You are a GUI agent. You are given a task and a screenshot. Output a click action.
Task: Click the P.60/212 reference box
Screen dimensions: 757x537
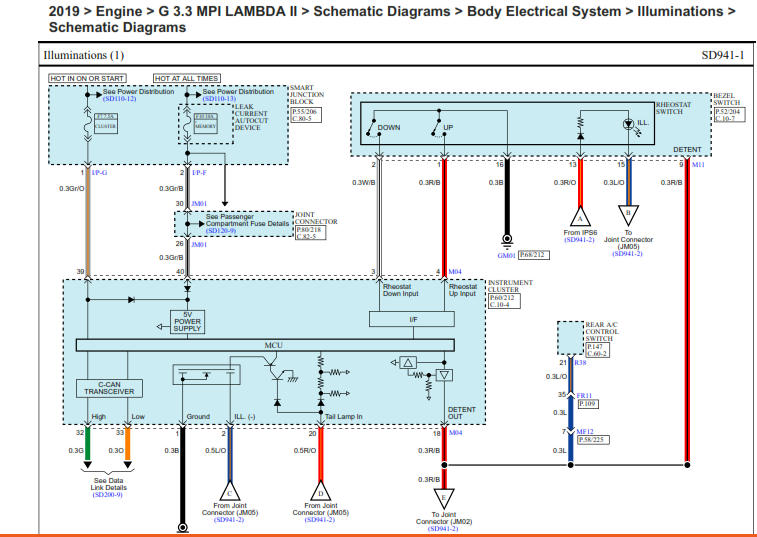tap(504, 301)
